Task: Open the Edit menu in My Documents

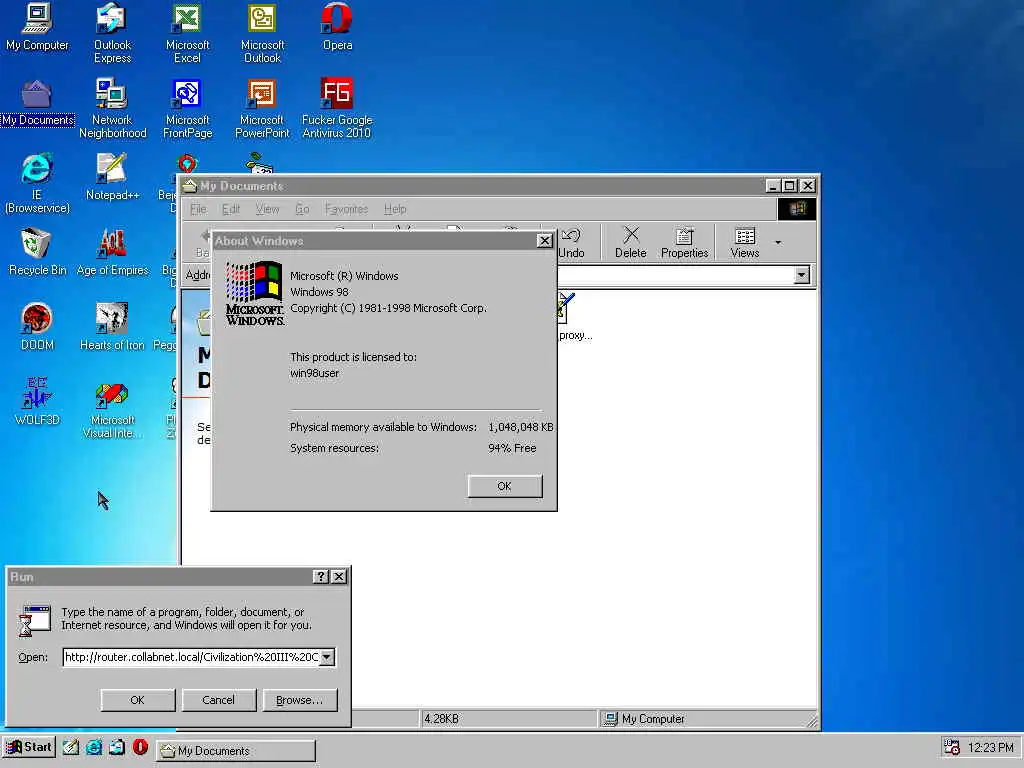Action: coord(231,209)
